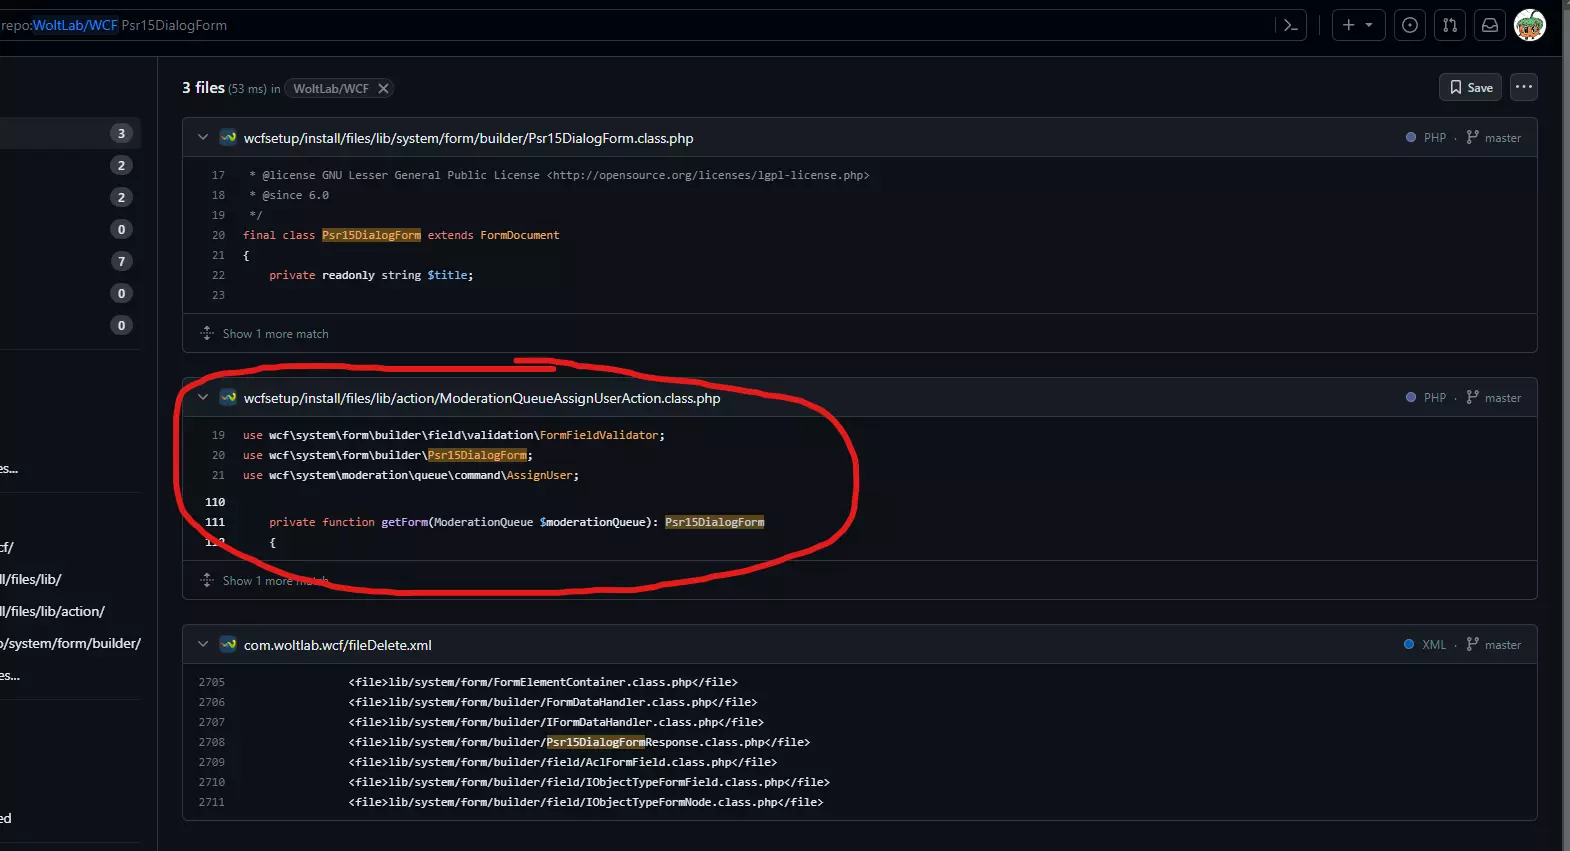Screen dimensions: 1570x851
Task: Open the Create new plus dropdown
Action: (x=1358, y=25)
